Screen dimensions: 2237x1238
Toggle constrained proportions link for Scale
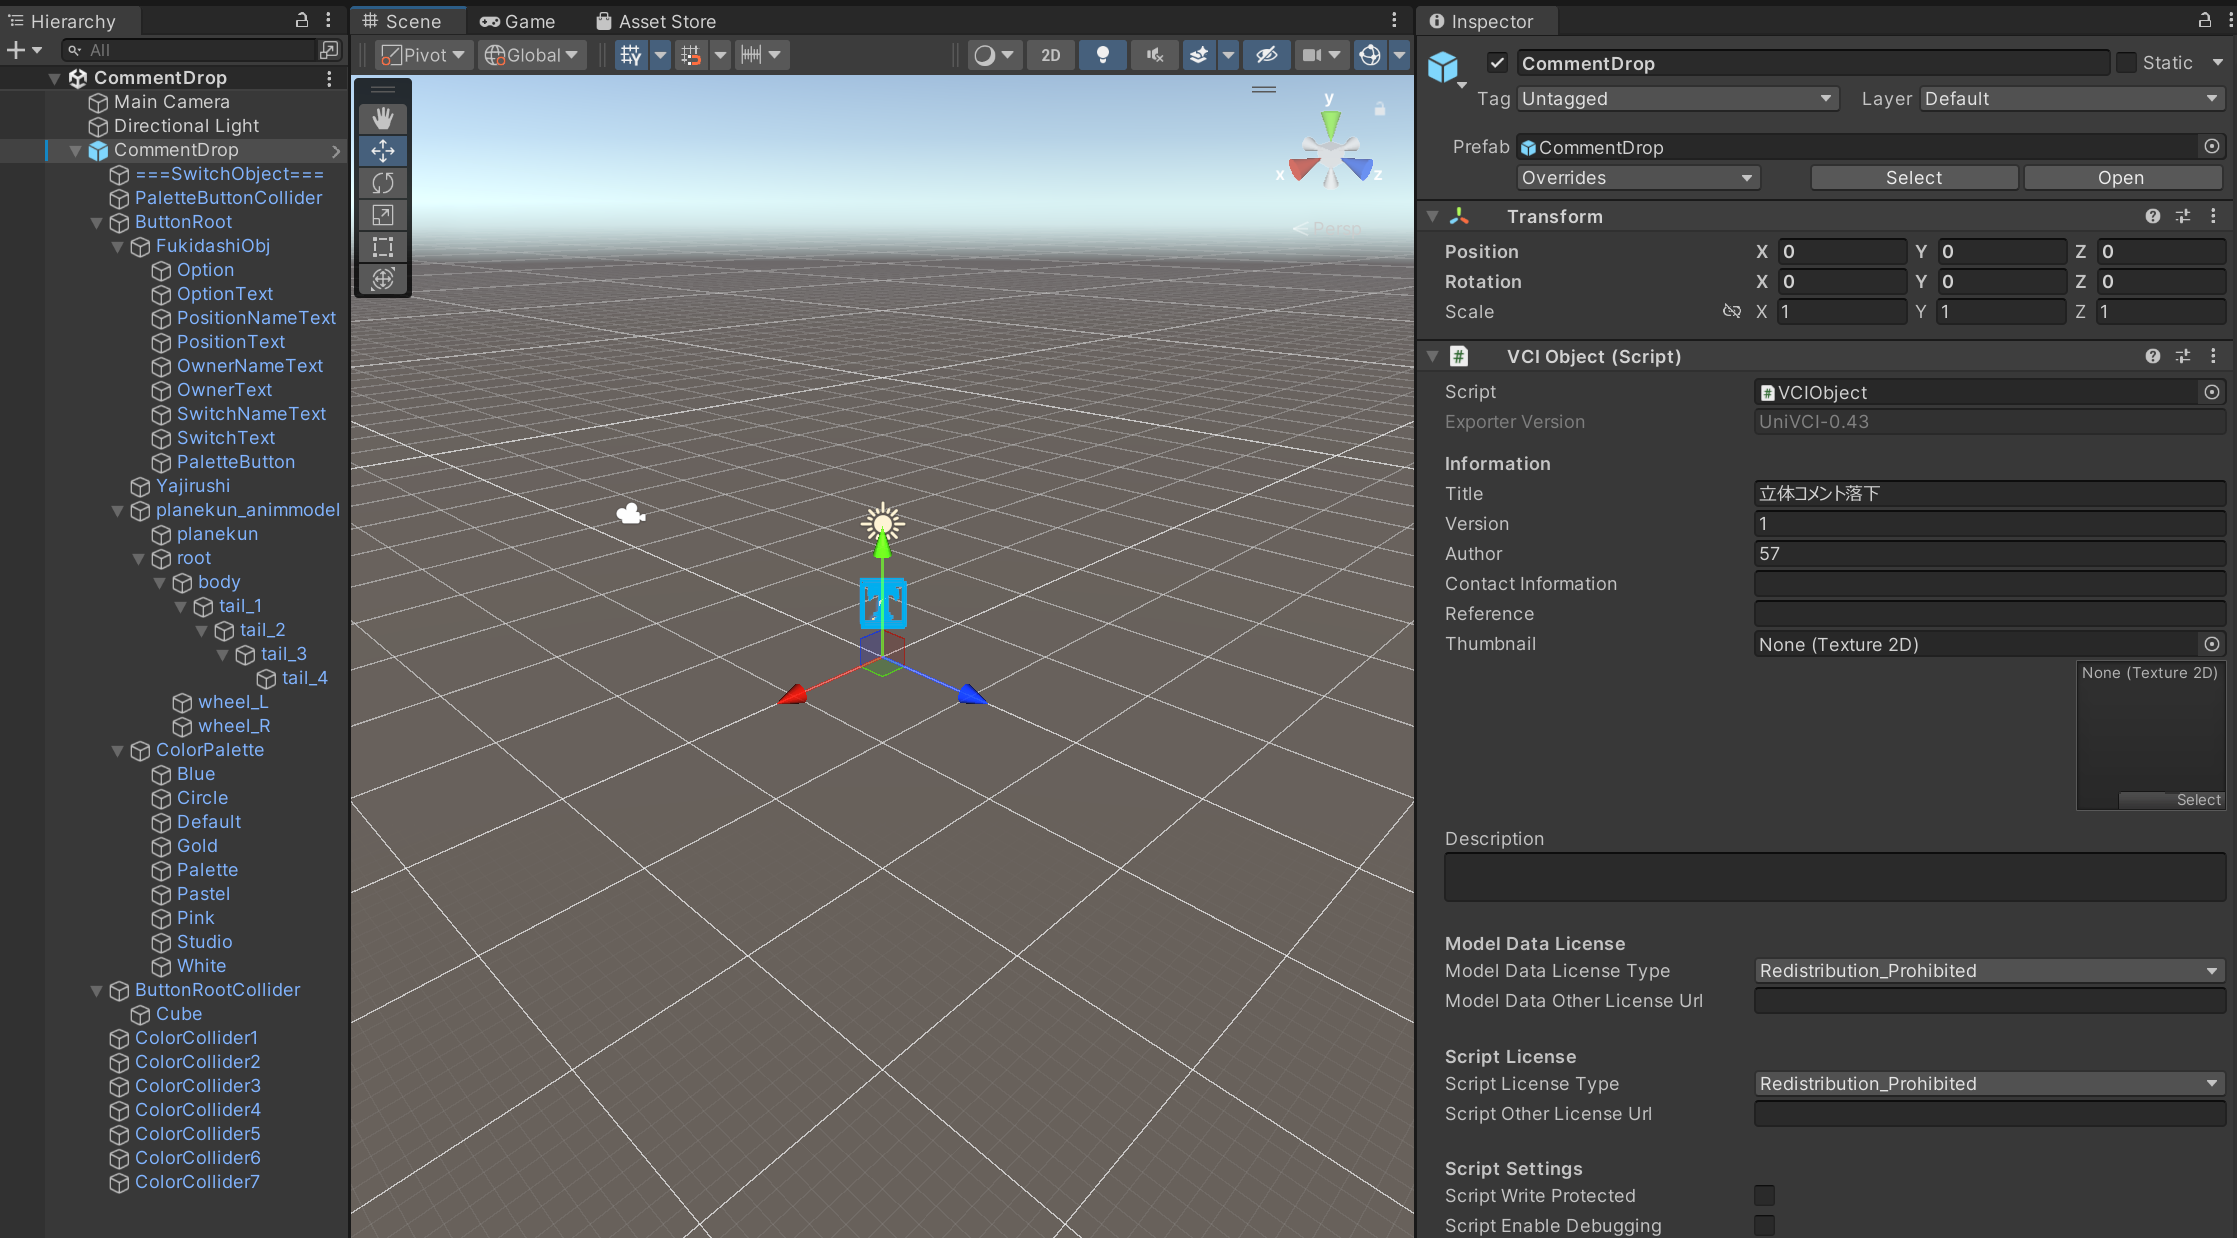[x=1732, y=311]
